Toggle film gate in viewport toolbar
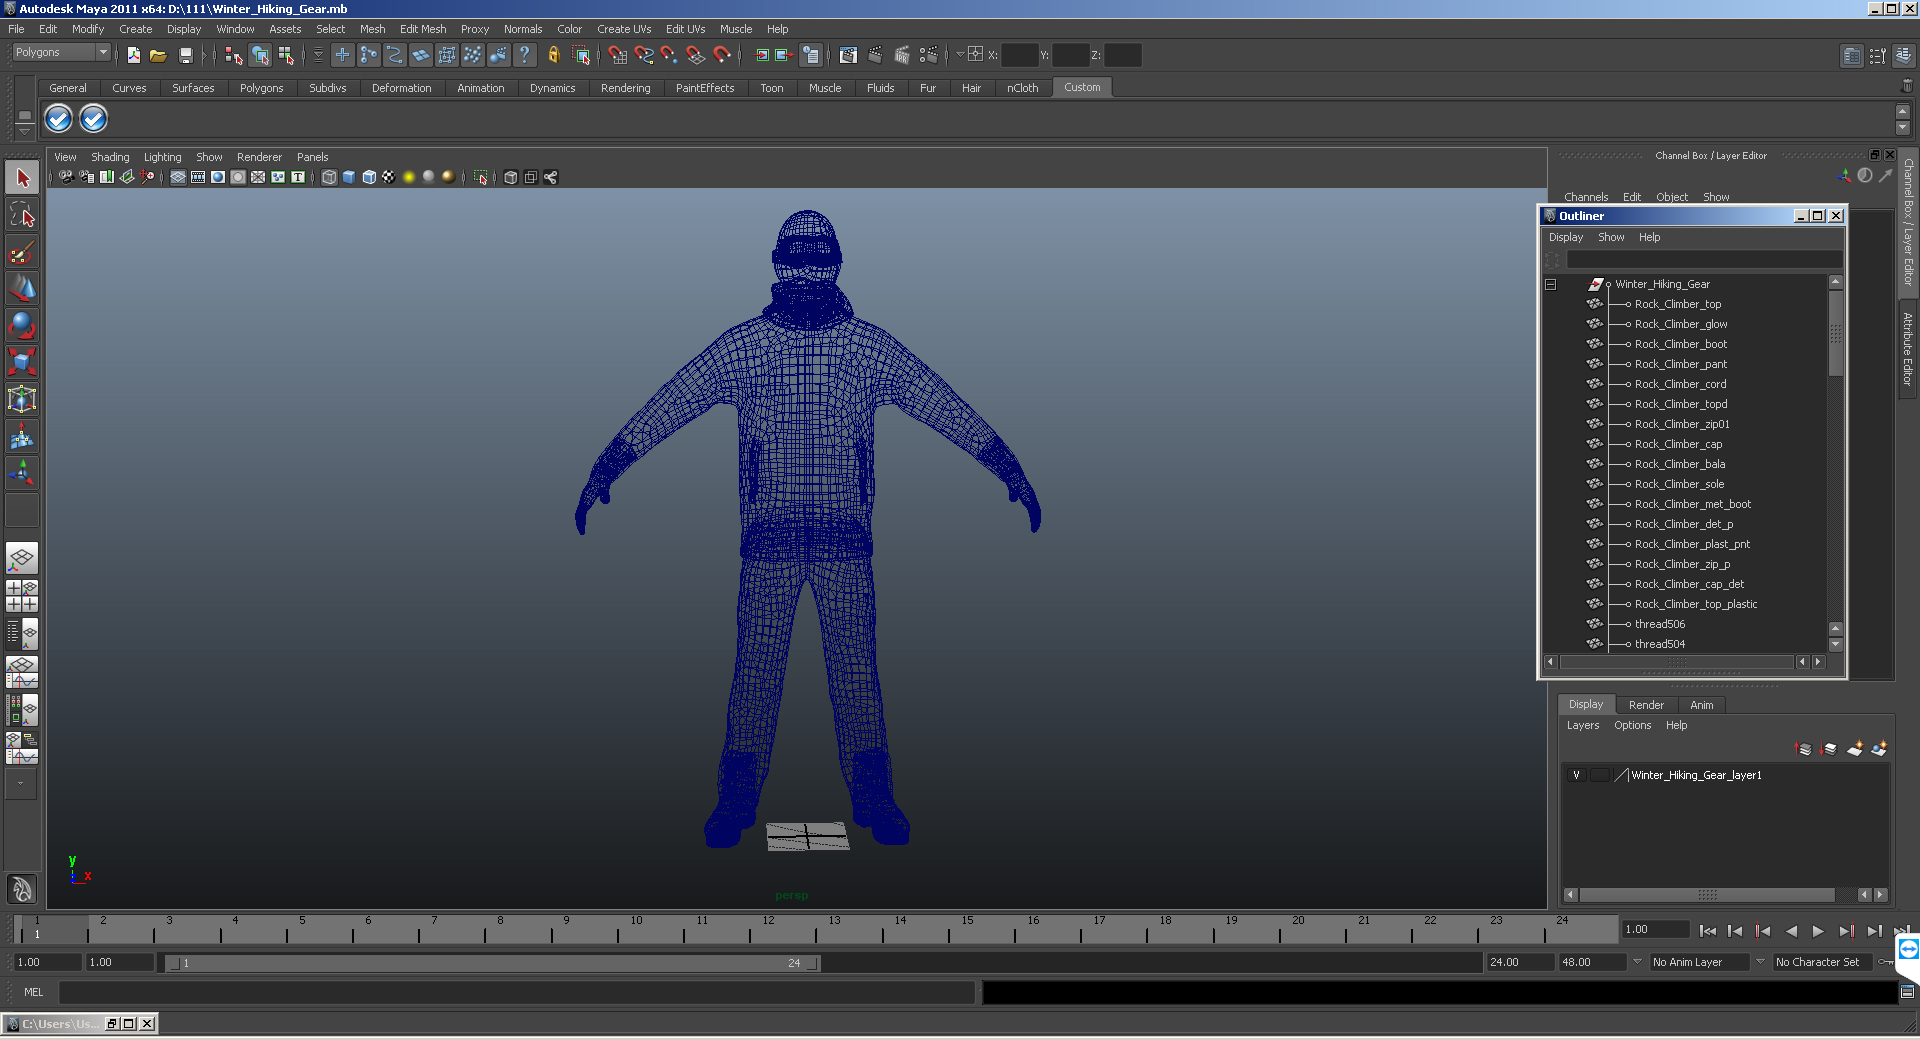 click(x=198, y=177)
